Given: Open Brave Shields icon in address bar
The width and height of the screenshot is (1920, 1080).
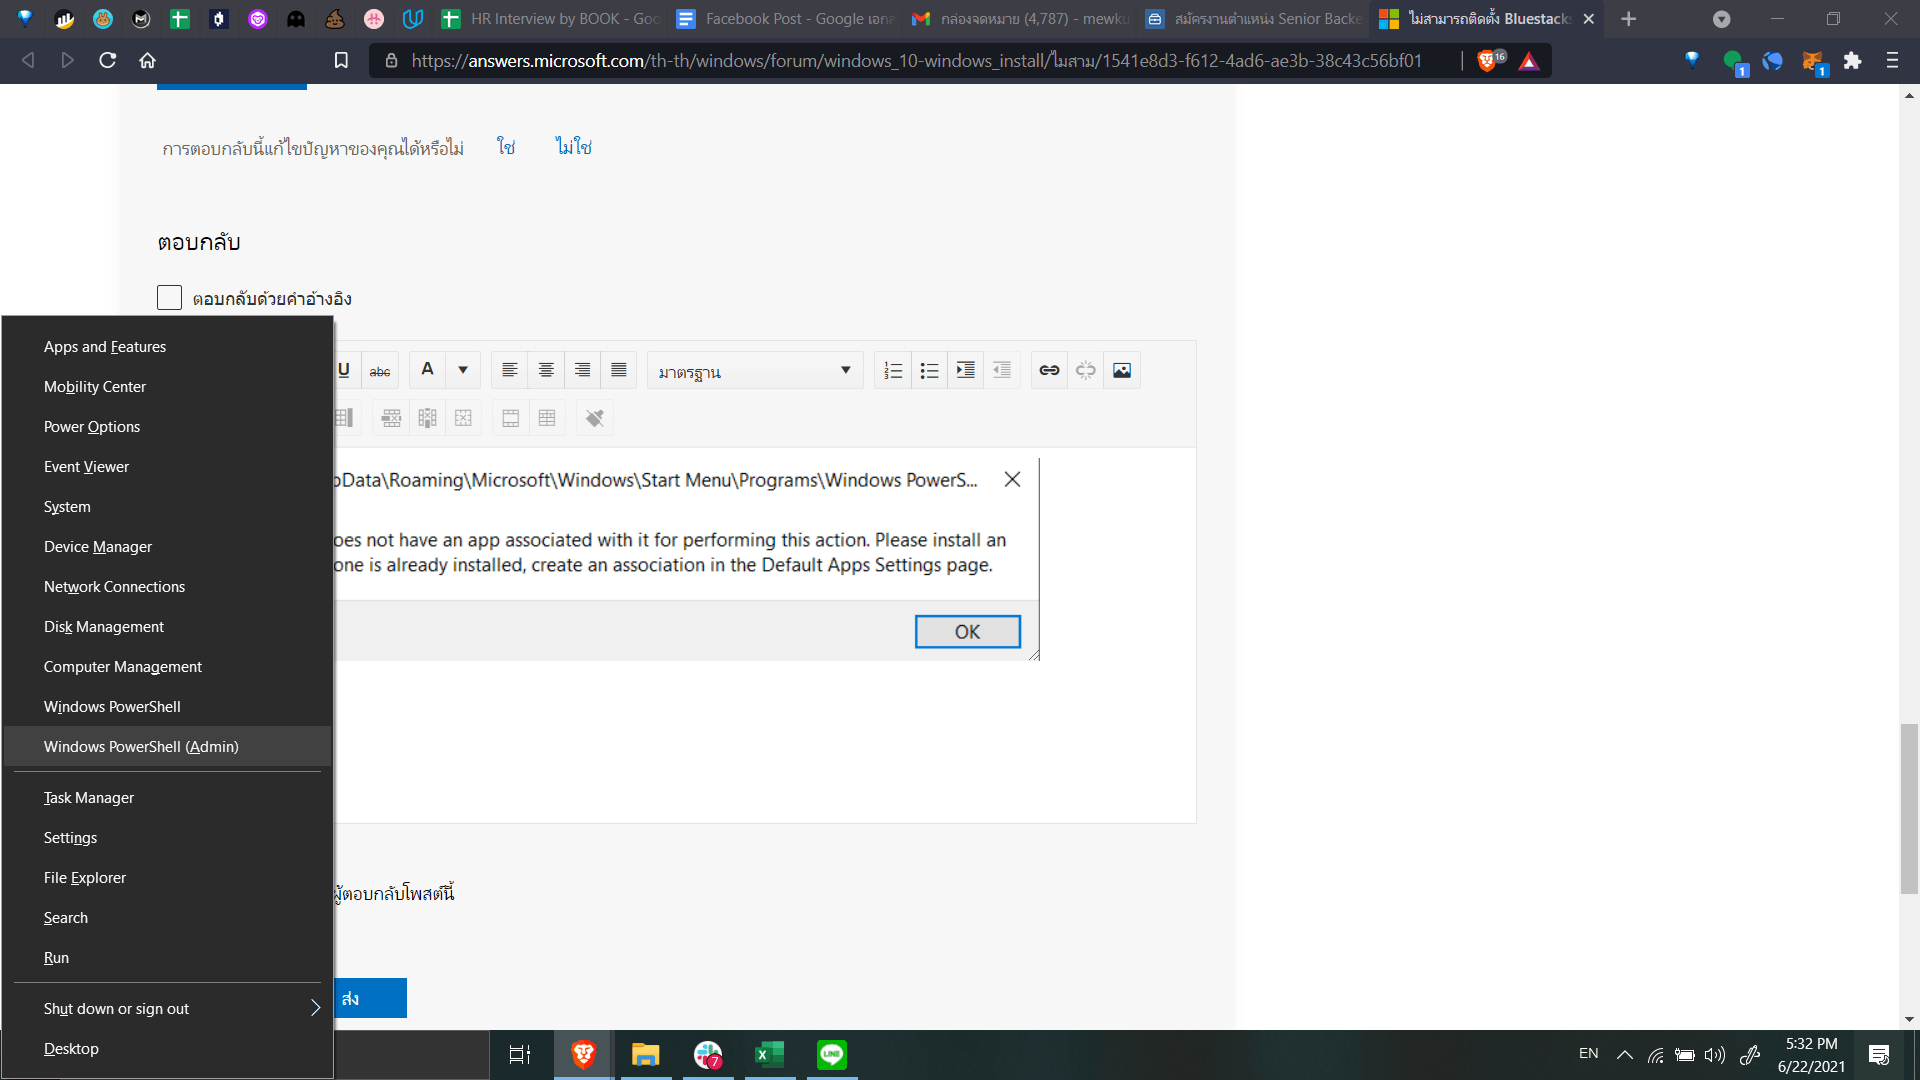Looking at the screenshot, I should (1488, 61).
